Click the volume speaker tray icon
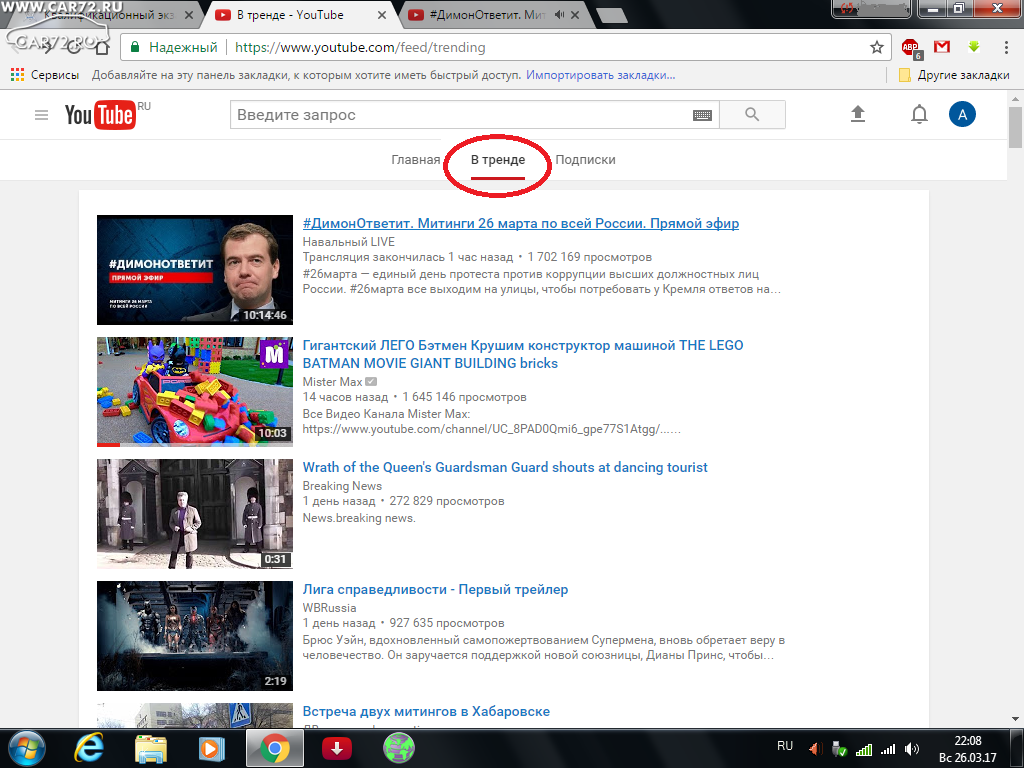1024x768 pixels. pos(912,749)
